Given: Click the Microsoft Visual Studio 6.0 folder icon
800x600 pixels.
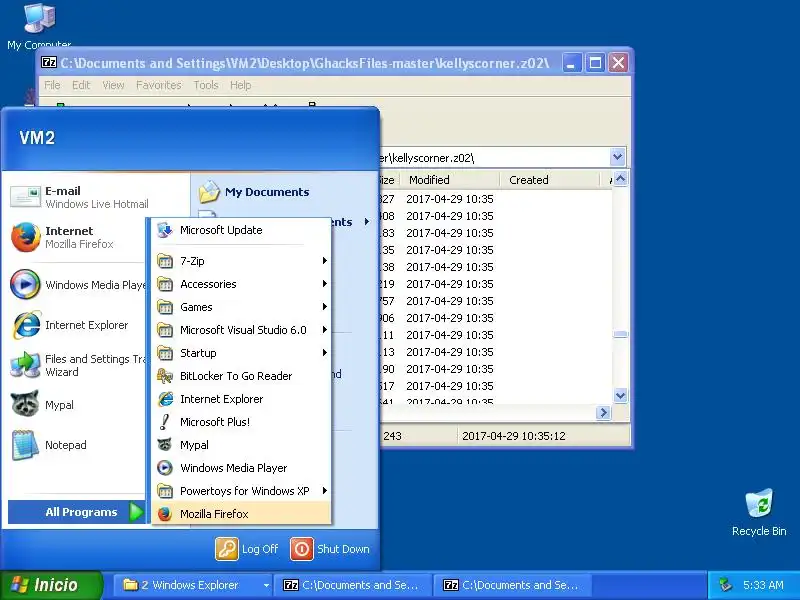Looking at the screenshot, I should pyautogui.click(x=165, y=330).
